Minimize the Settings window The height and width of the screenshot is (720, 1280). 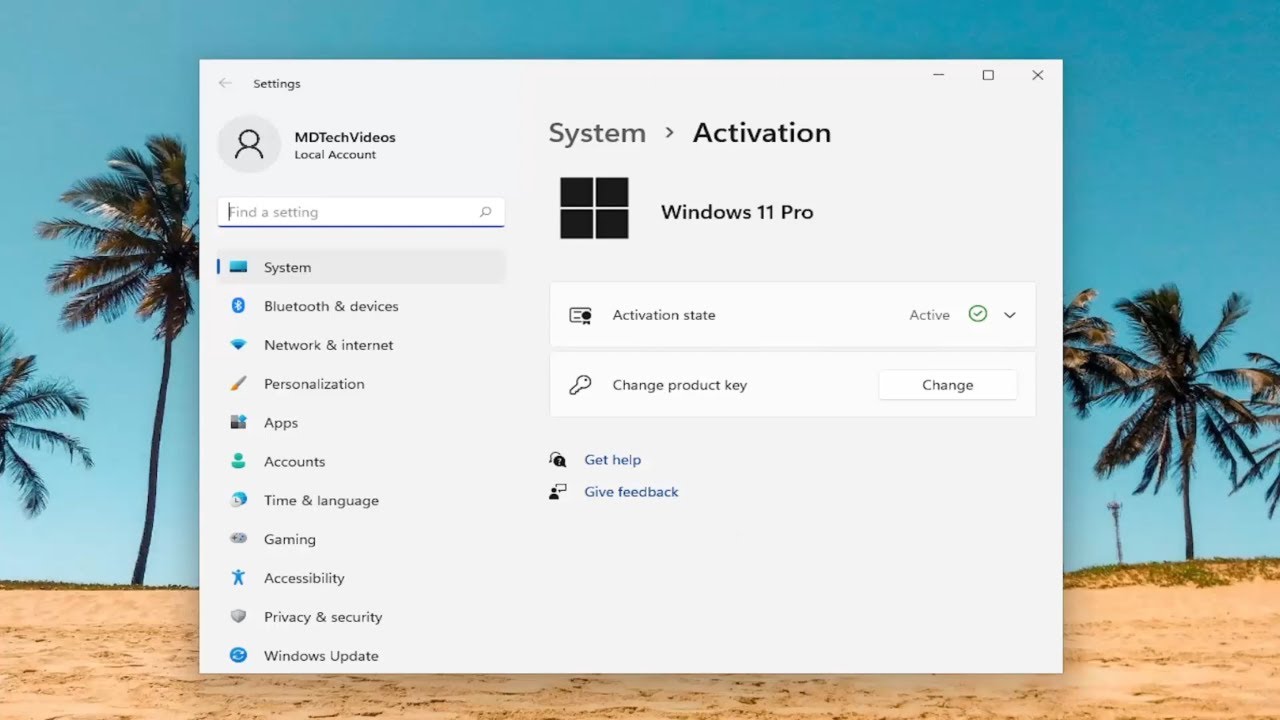click(x=939, y=75)
